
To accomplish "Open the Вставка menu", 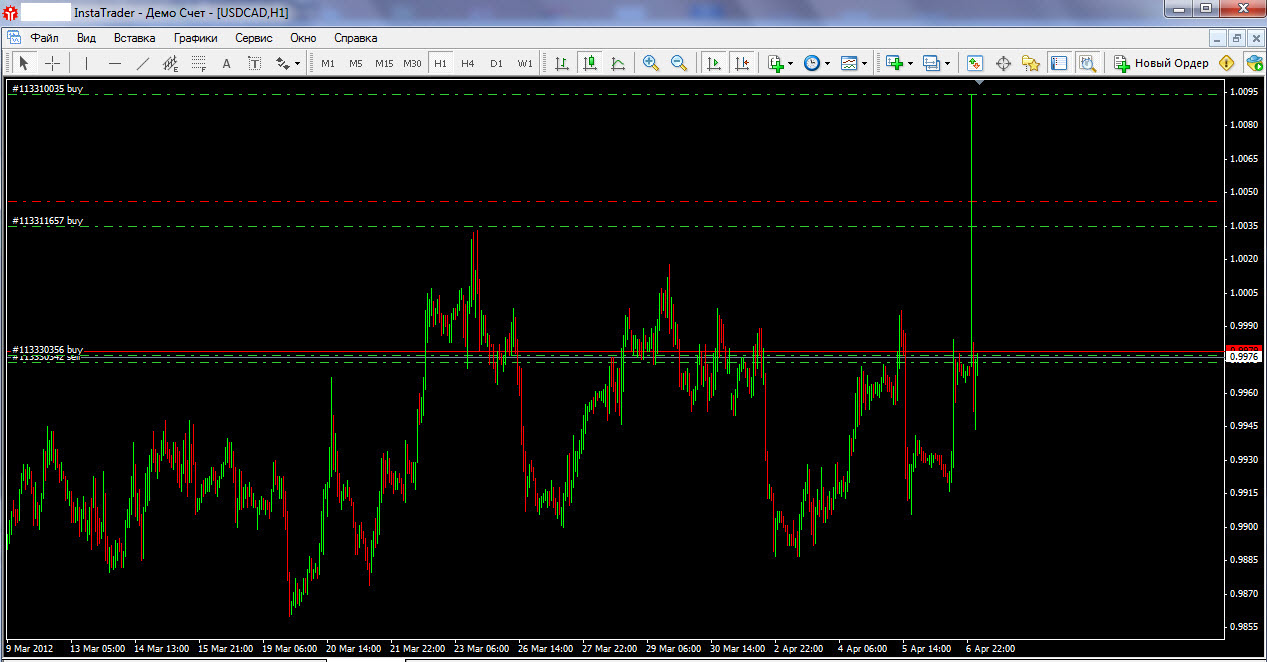I will pyautogui.click(x=134, y=38).
